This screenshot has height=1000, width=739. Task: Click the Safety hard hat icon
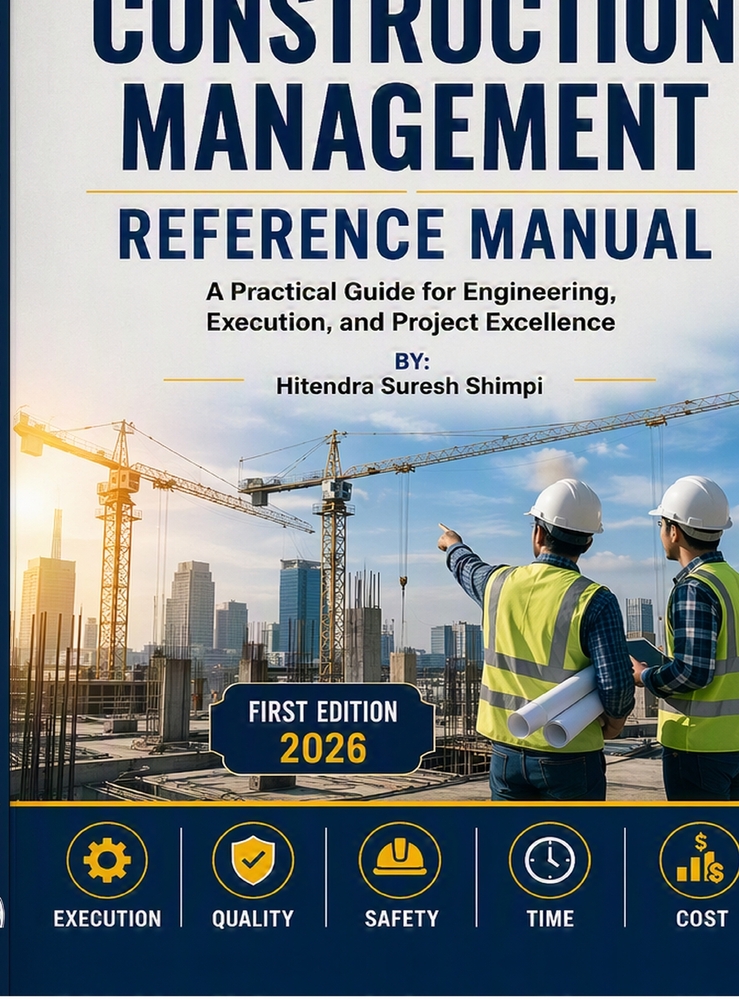coord(400,860)
